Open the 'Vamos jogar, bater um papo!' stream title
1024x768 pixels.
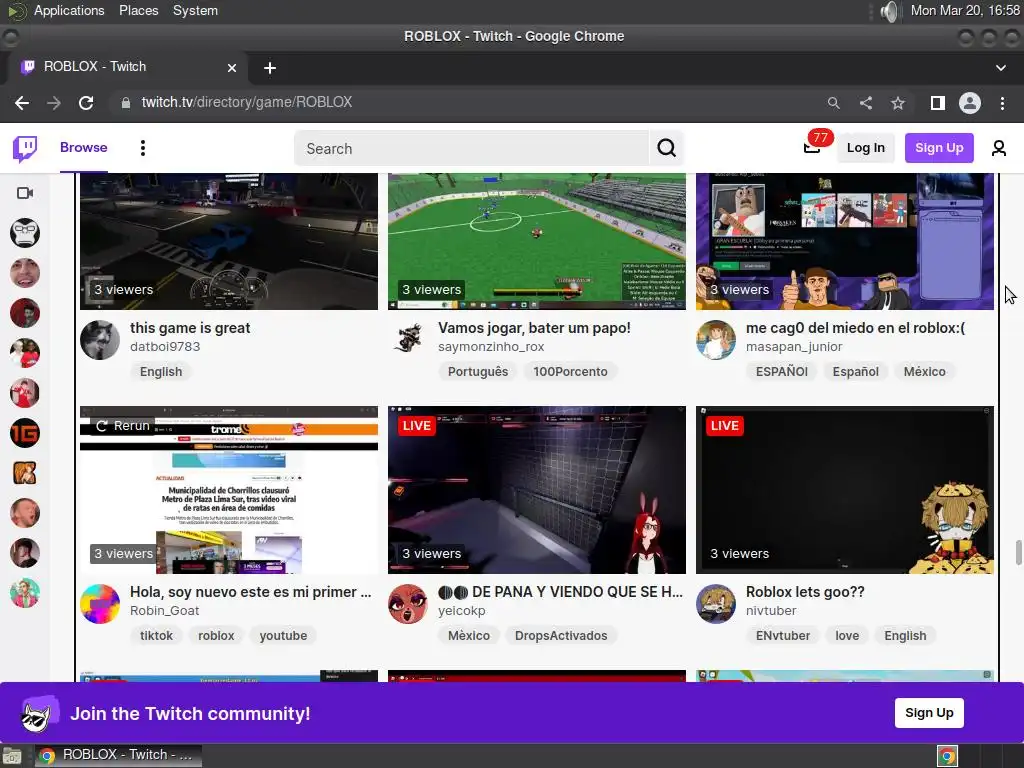tap(534, 328)
